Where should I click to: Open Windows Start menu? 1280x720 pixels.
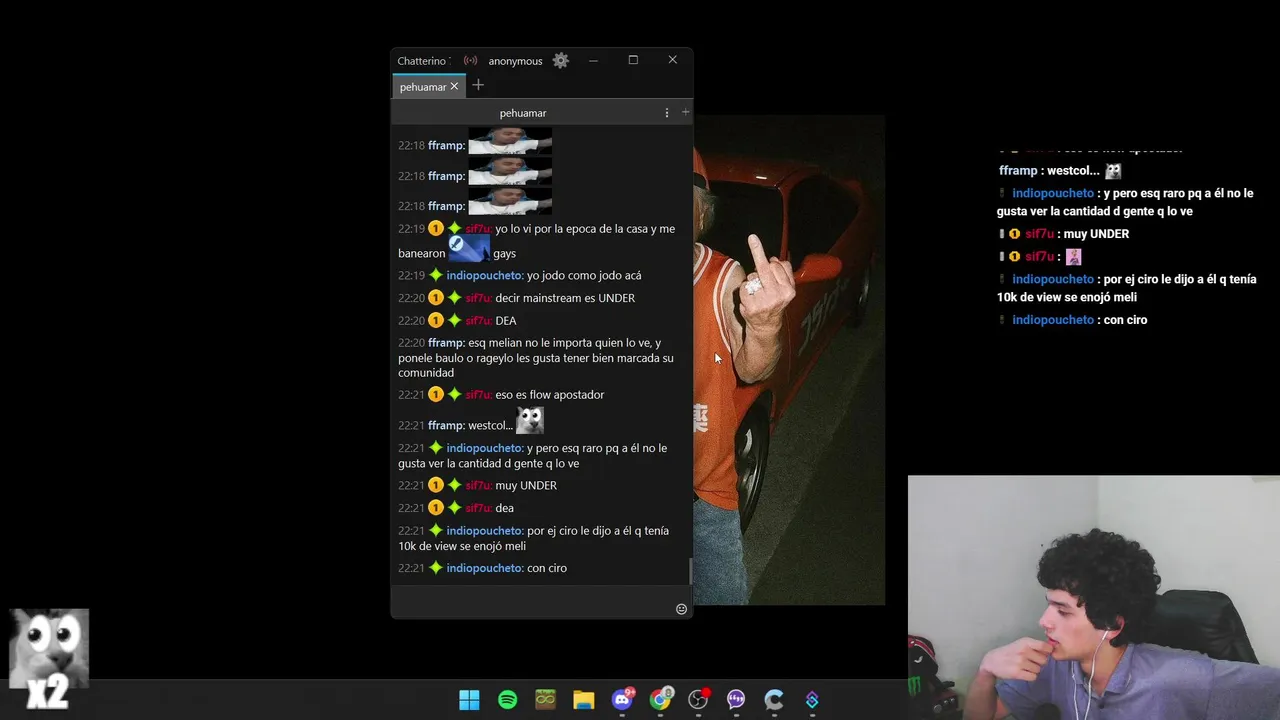[469, 700]
